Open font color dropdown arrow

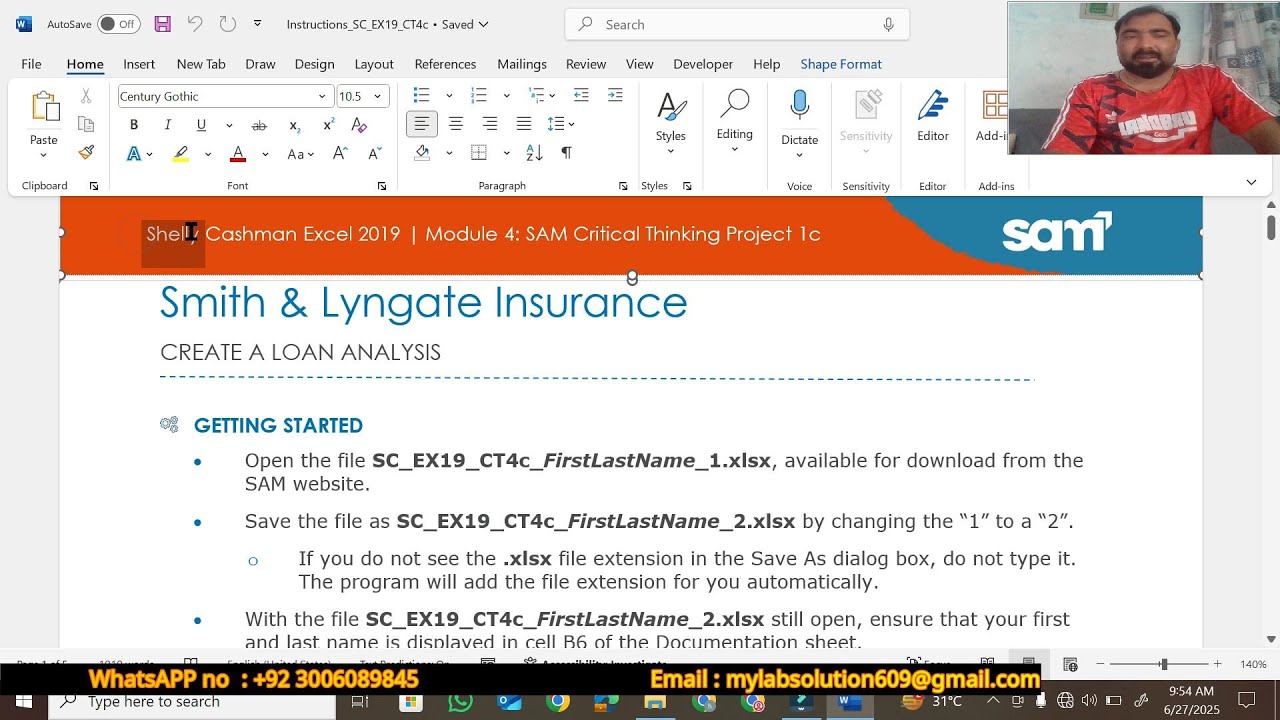pos(265,154)
